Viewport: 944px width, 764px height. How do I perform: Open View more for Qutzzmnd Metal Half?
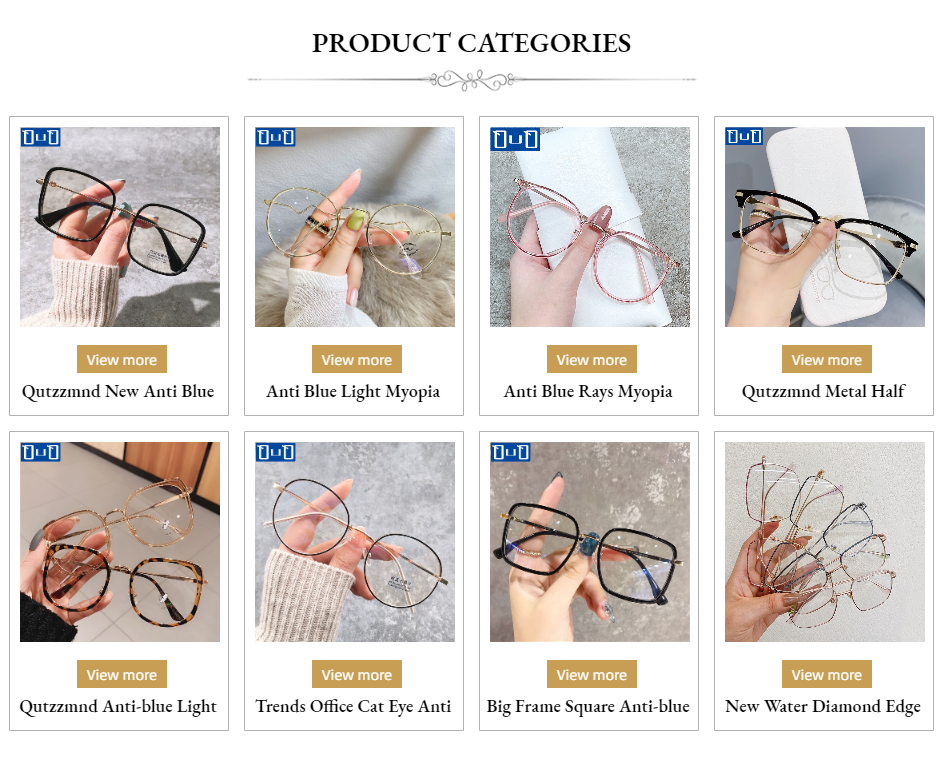(x=827, y=359)
